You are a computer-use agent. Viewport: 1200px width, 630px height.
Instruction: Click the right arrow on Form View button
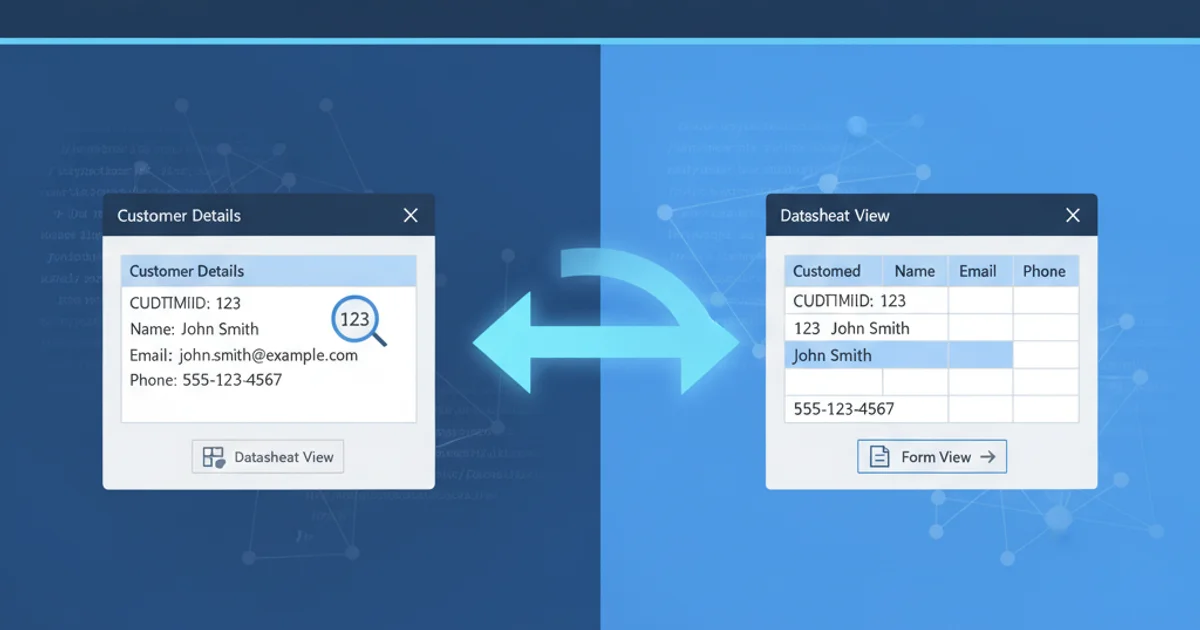coord(988,457)
